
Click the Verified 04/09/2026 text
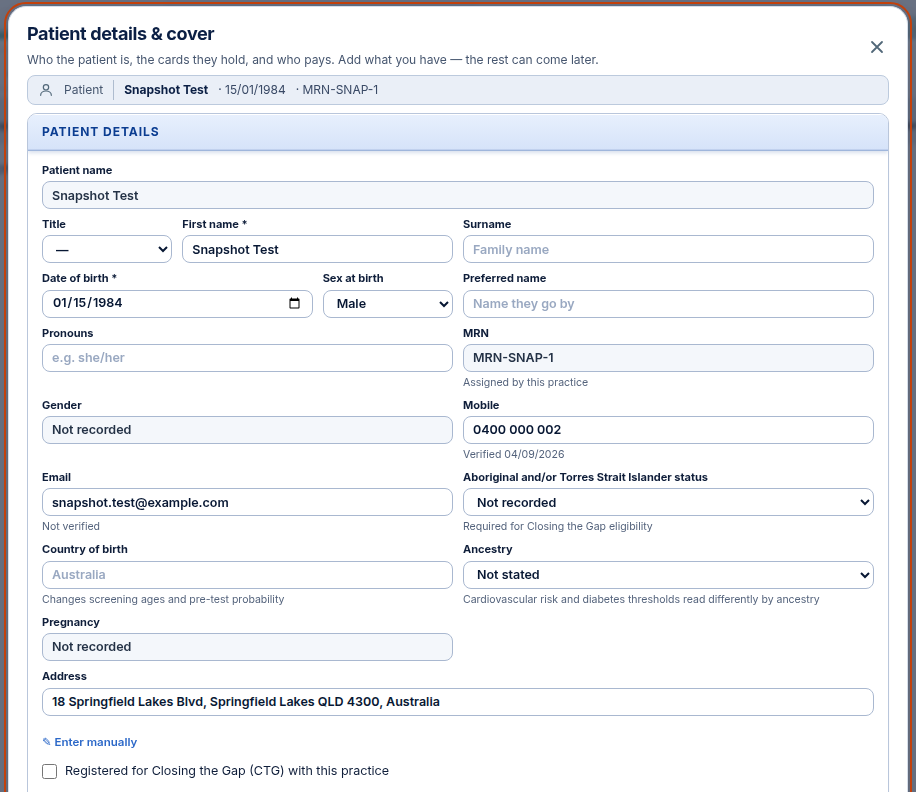coord(513,454)
